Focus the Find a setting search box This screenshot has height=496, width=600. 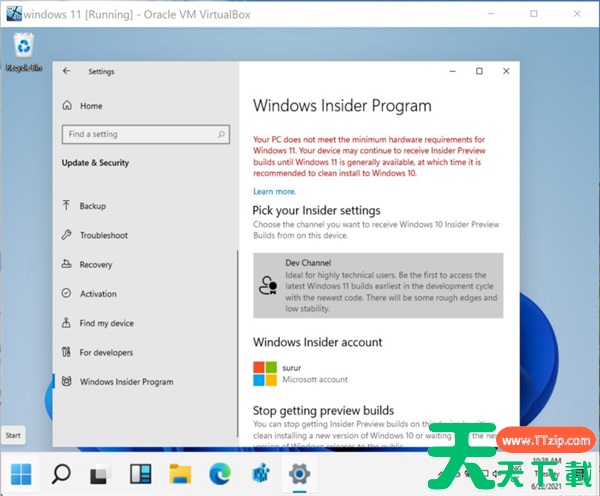(x=146, y=134)
